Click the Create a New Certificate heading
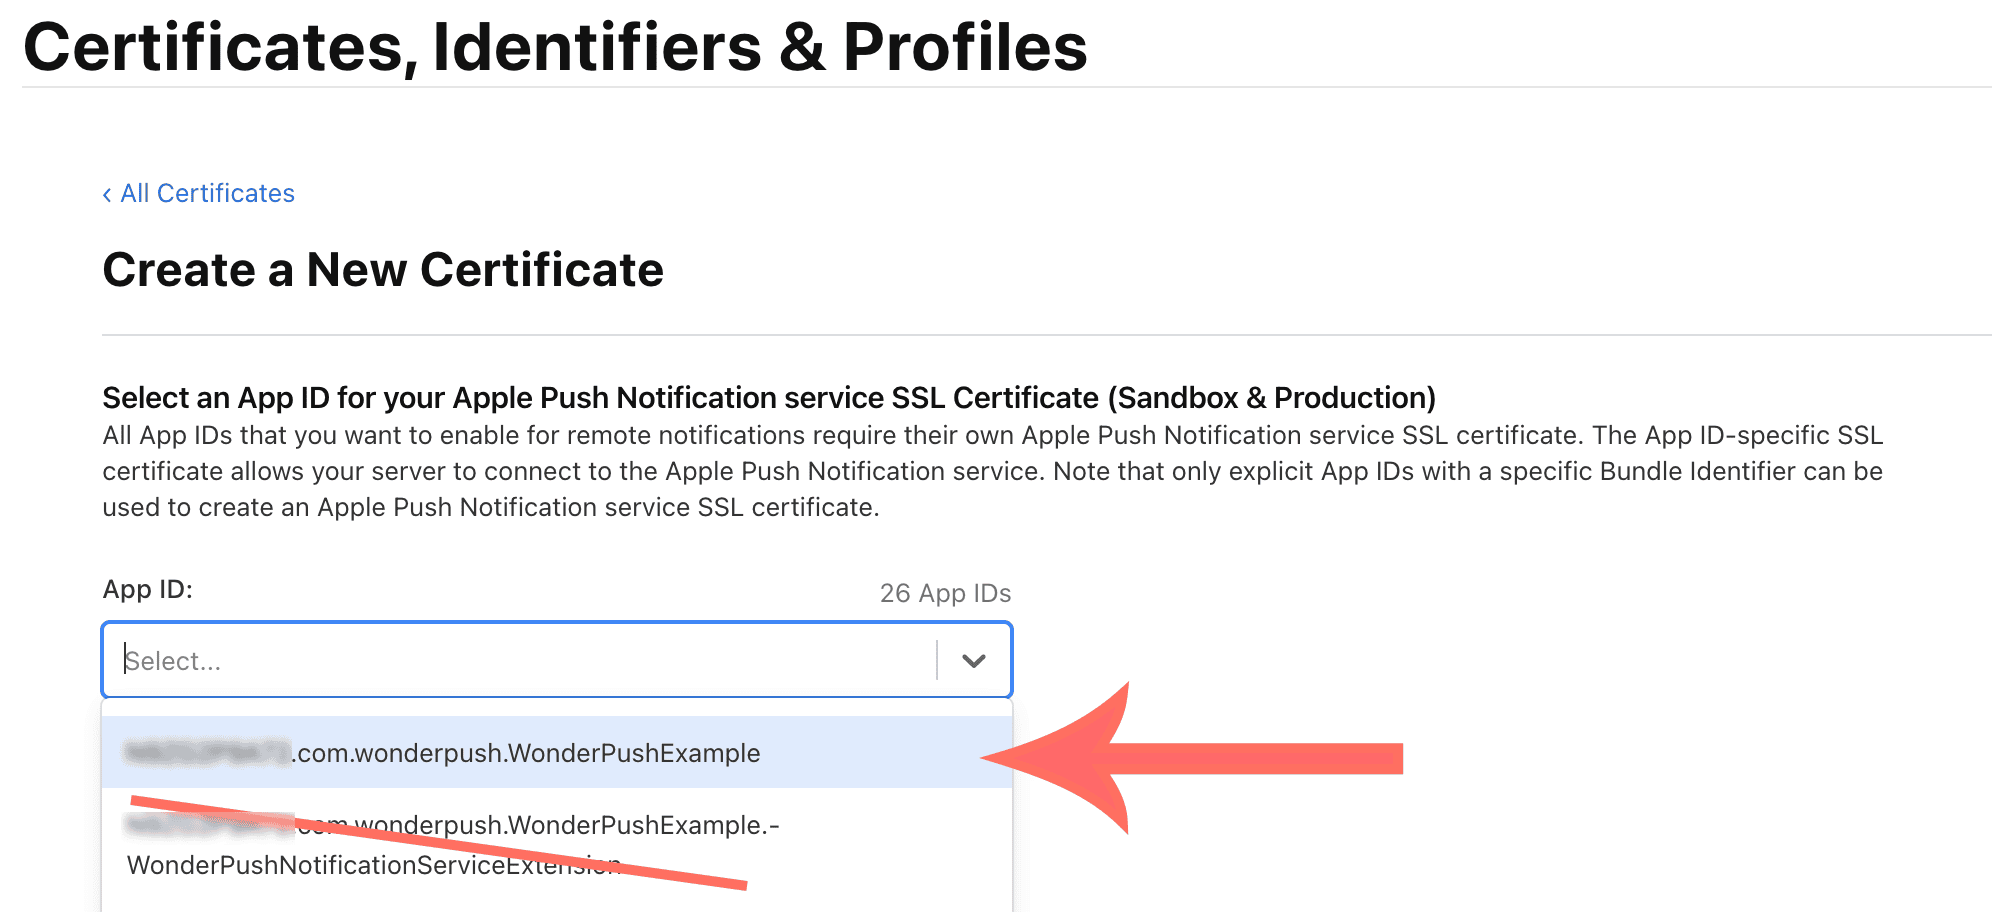 [383, 270]
